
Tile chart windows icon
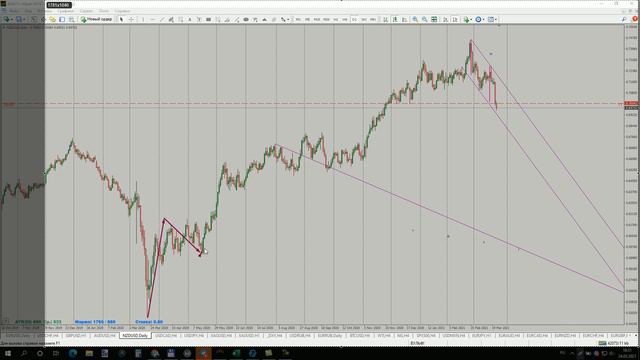point(434,19)
